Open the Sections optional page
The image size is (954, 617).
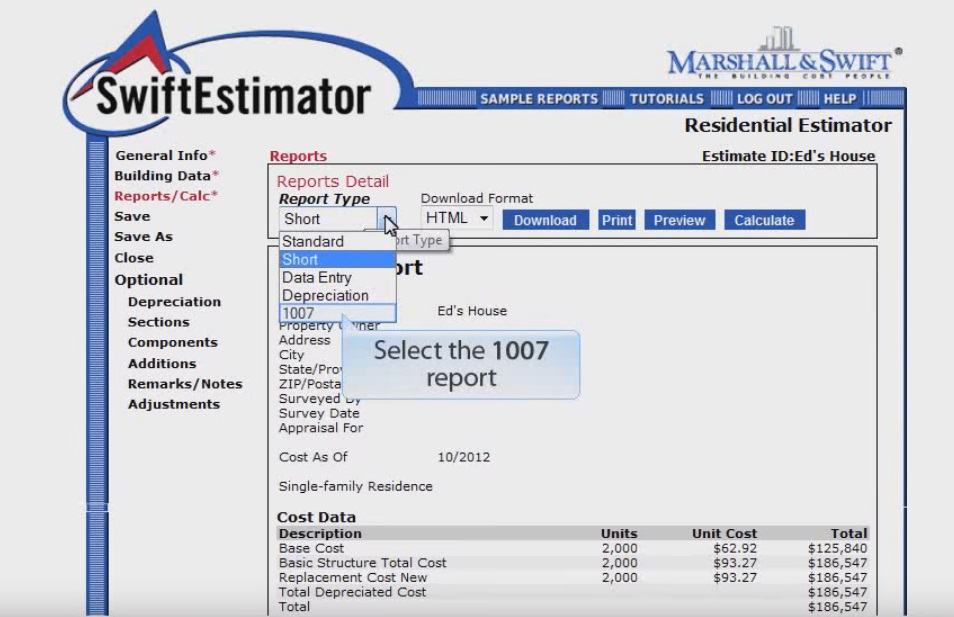click(158, 322)
